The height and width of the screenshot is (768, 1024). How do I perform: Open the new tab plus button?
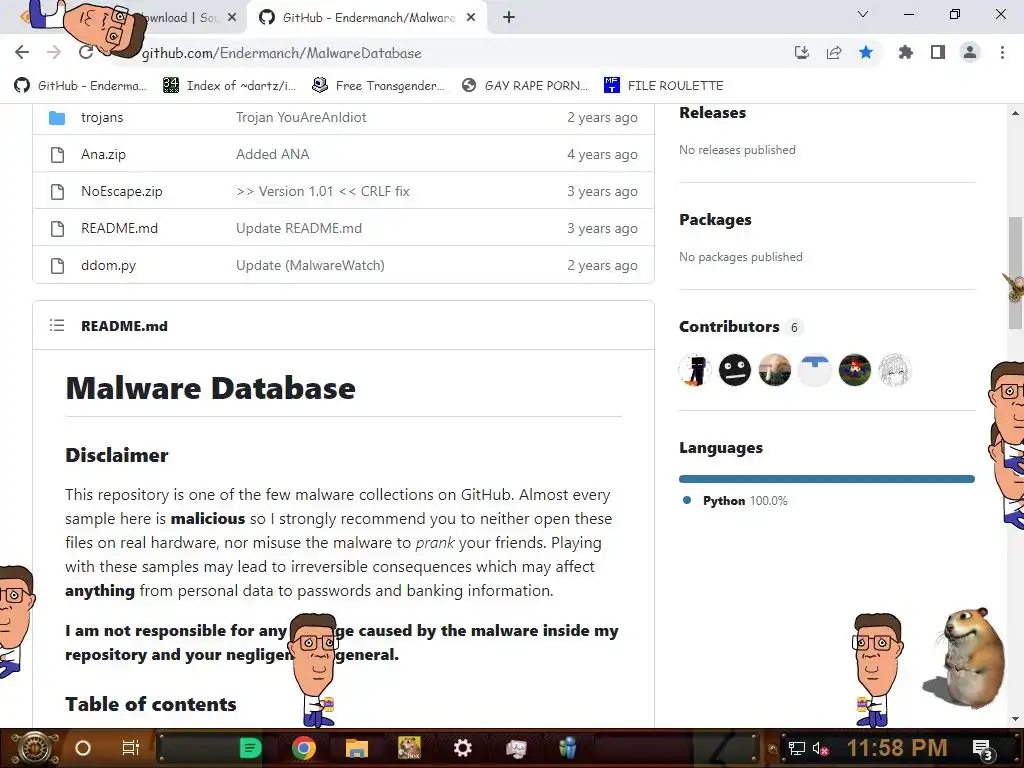[x=509, y=18]
